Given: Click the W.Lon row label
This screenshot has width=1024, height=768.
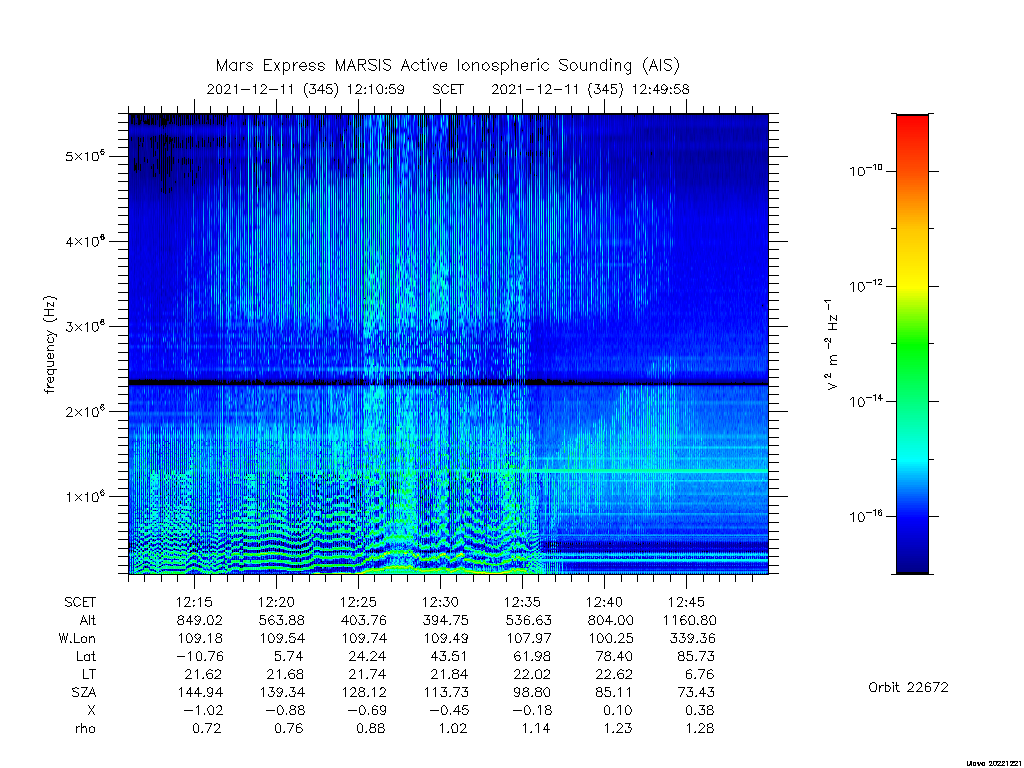Looking at the screenshot, I should coord(76,638).
